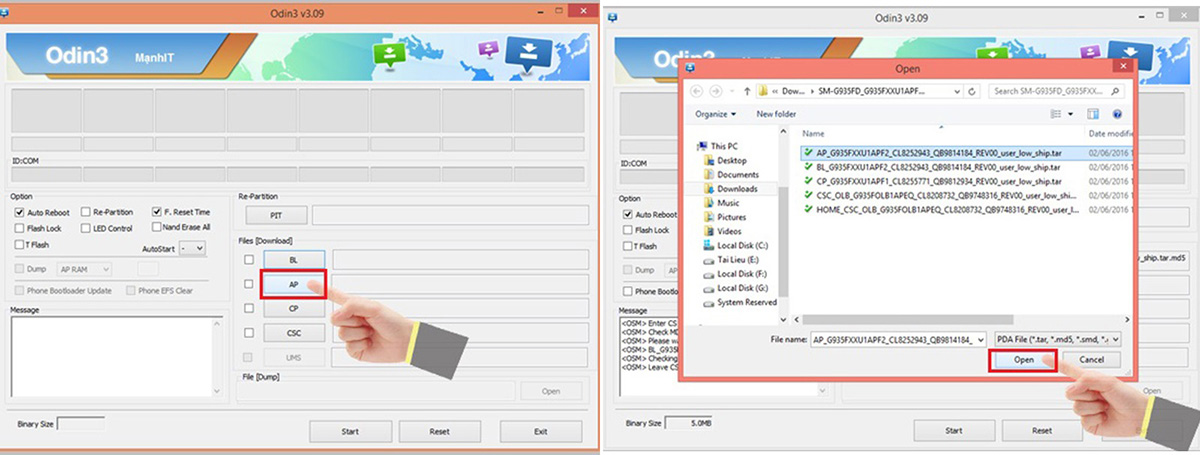Click Reset in left Odin3 window
Image resolution: width=1200 pixels, height=455 pixels.
coord(439,431)
